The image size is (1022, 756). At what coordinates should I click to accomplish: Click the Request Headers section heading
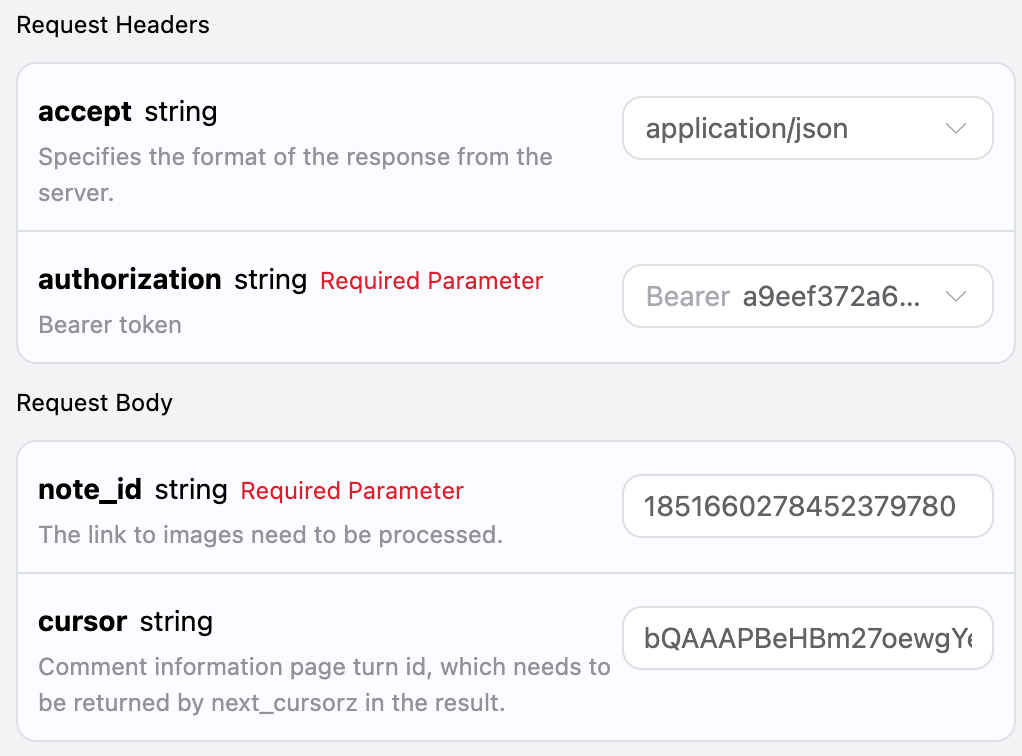tap(113, 25)
